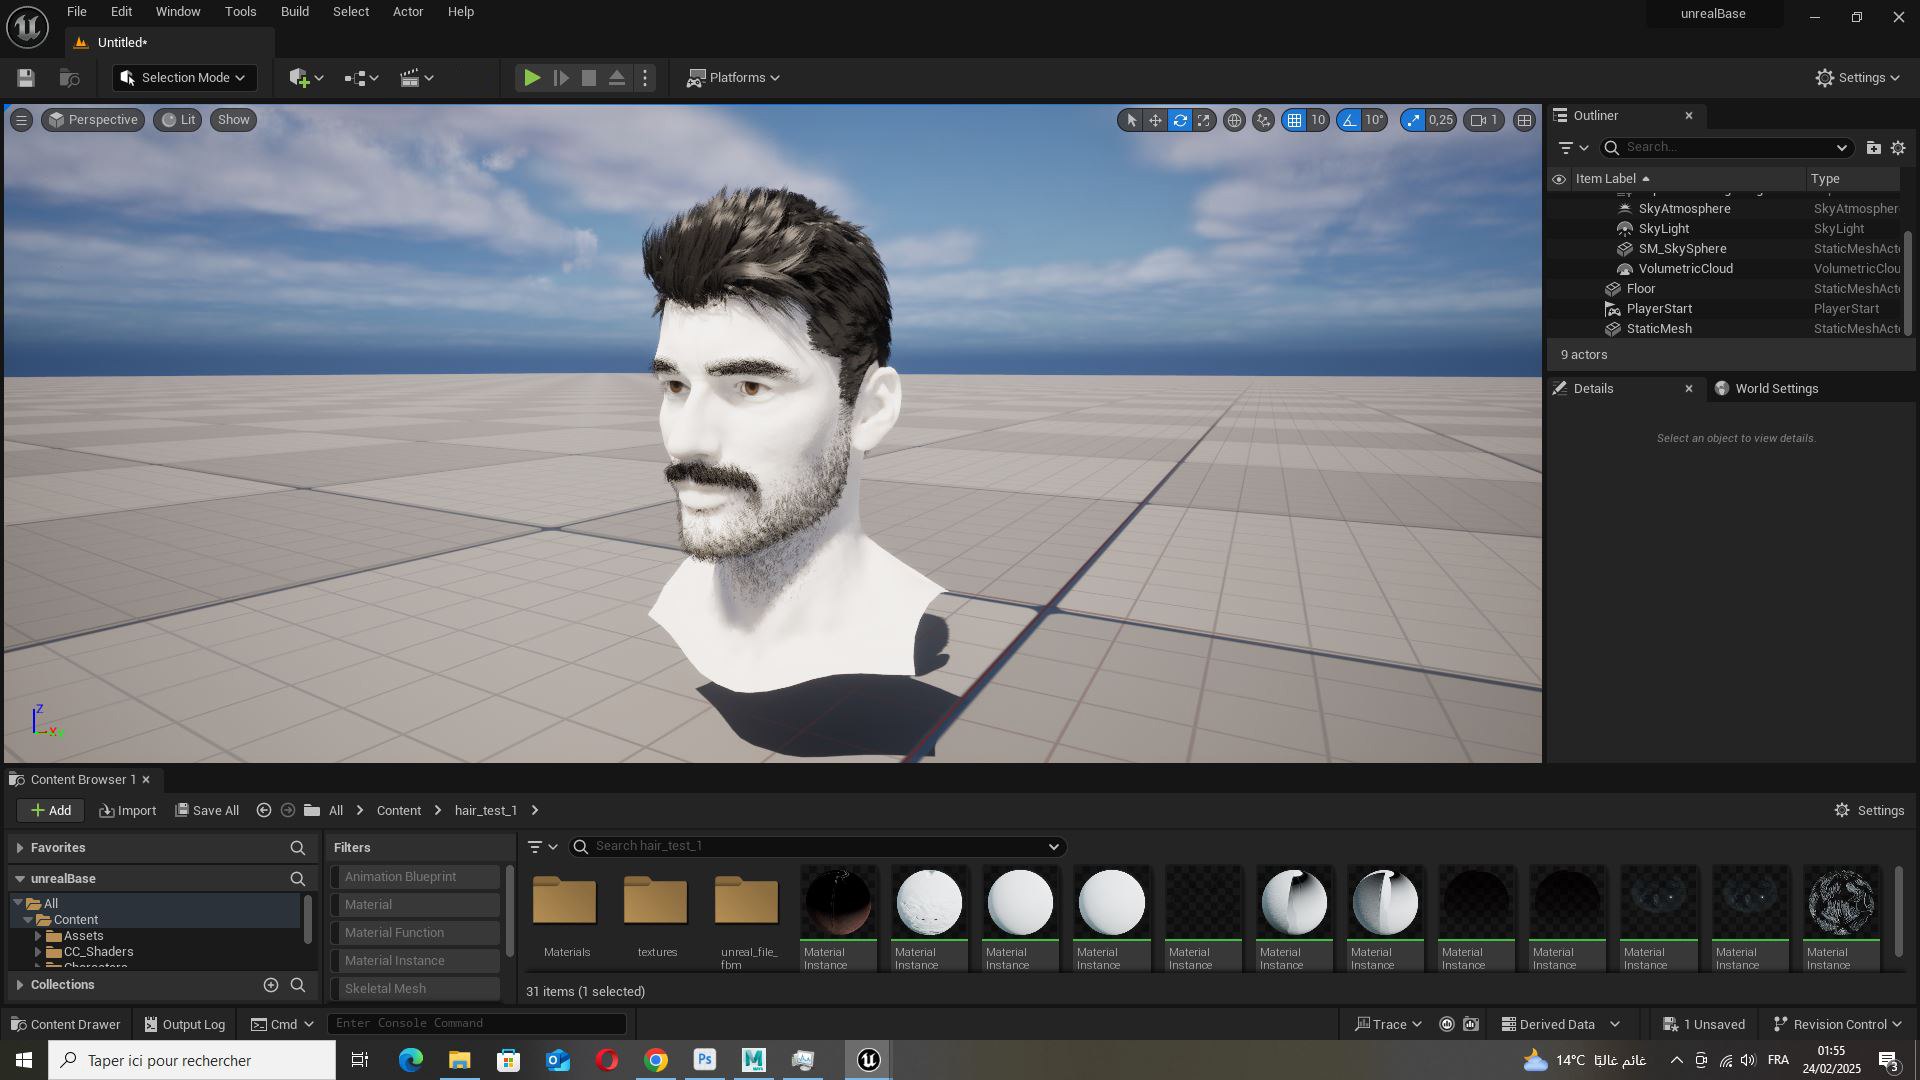Click the Play button in toolbar
This screenshot has width=1920, height=1080.
[x=532, y=78]
